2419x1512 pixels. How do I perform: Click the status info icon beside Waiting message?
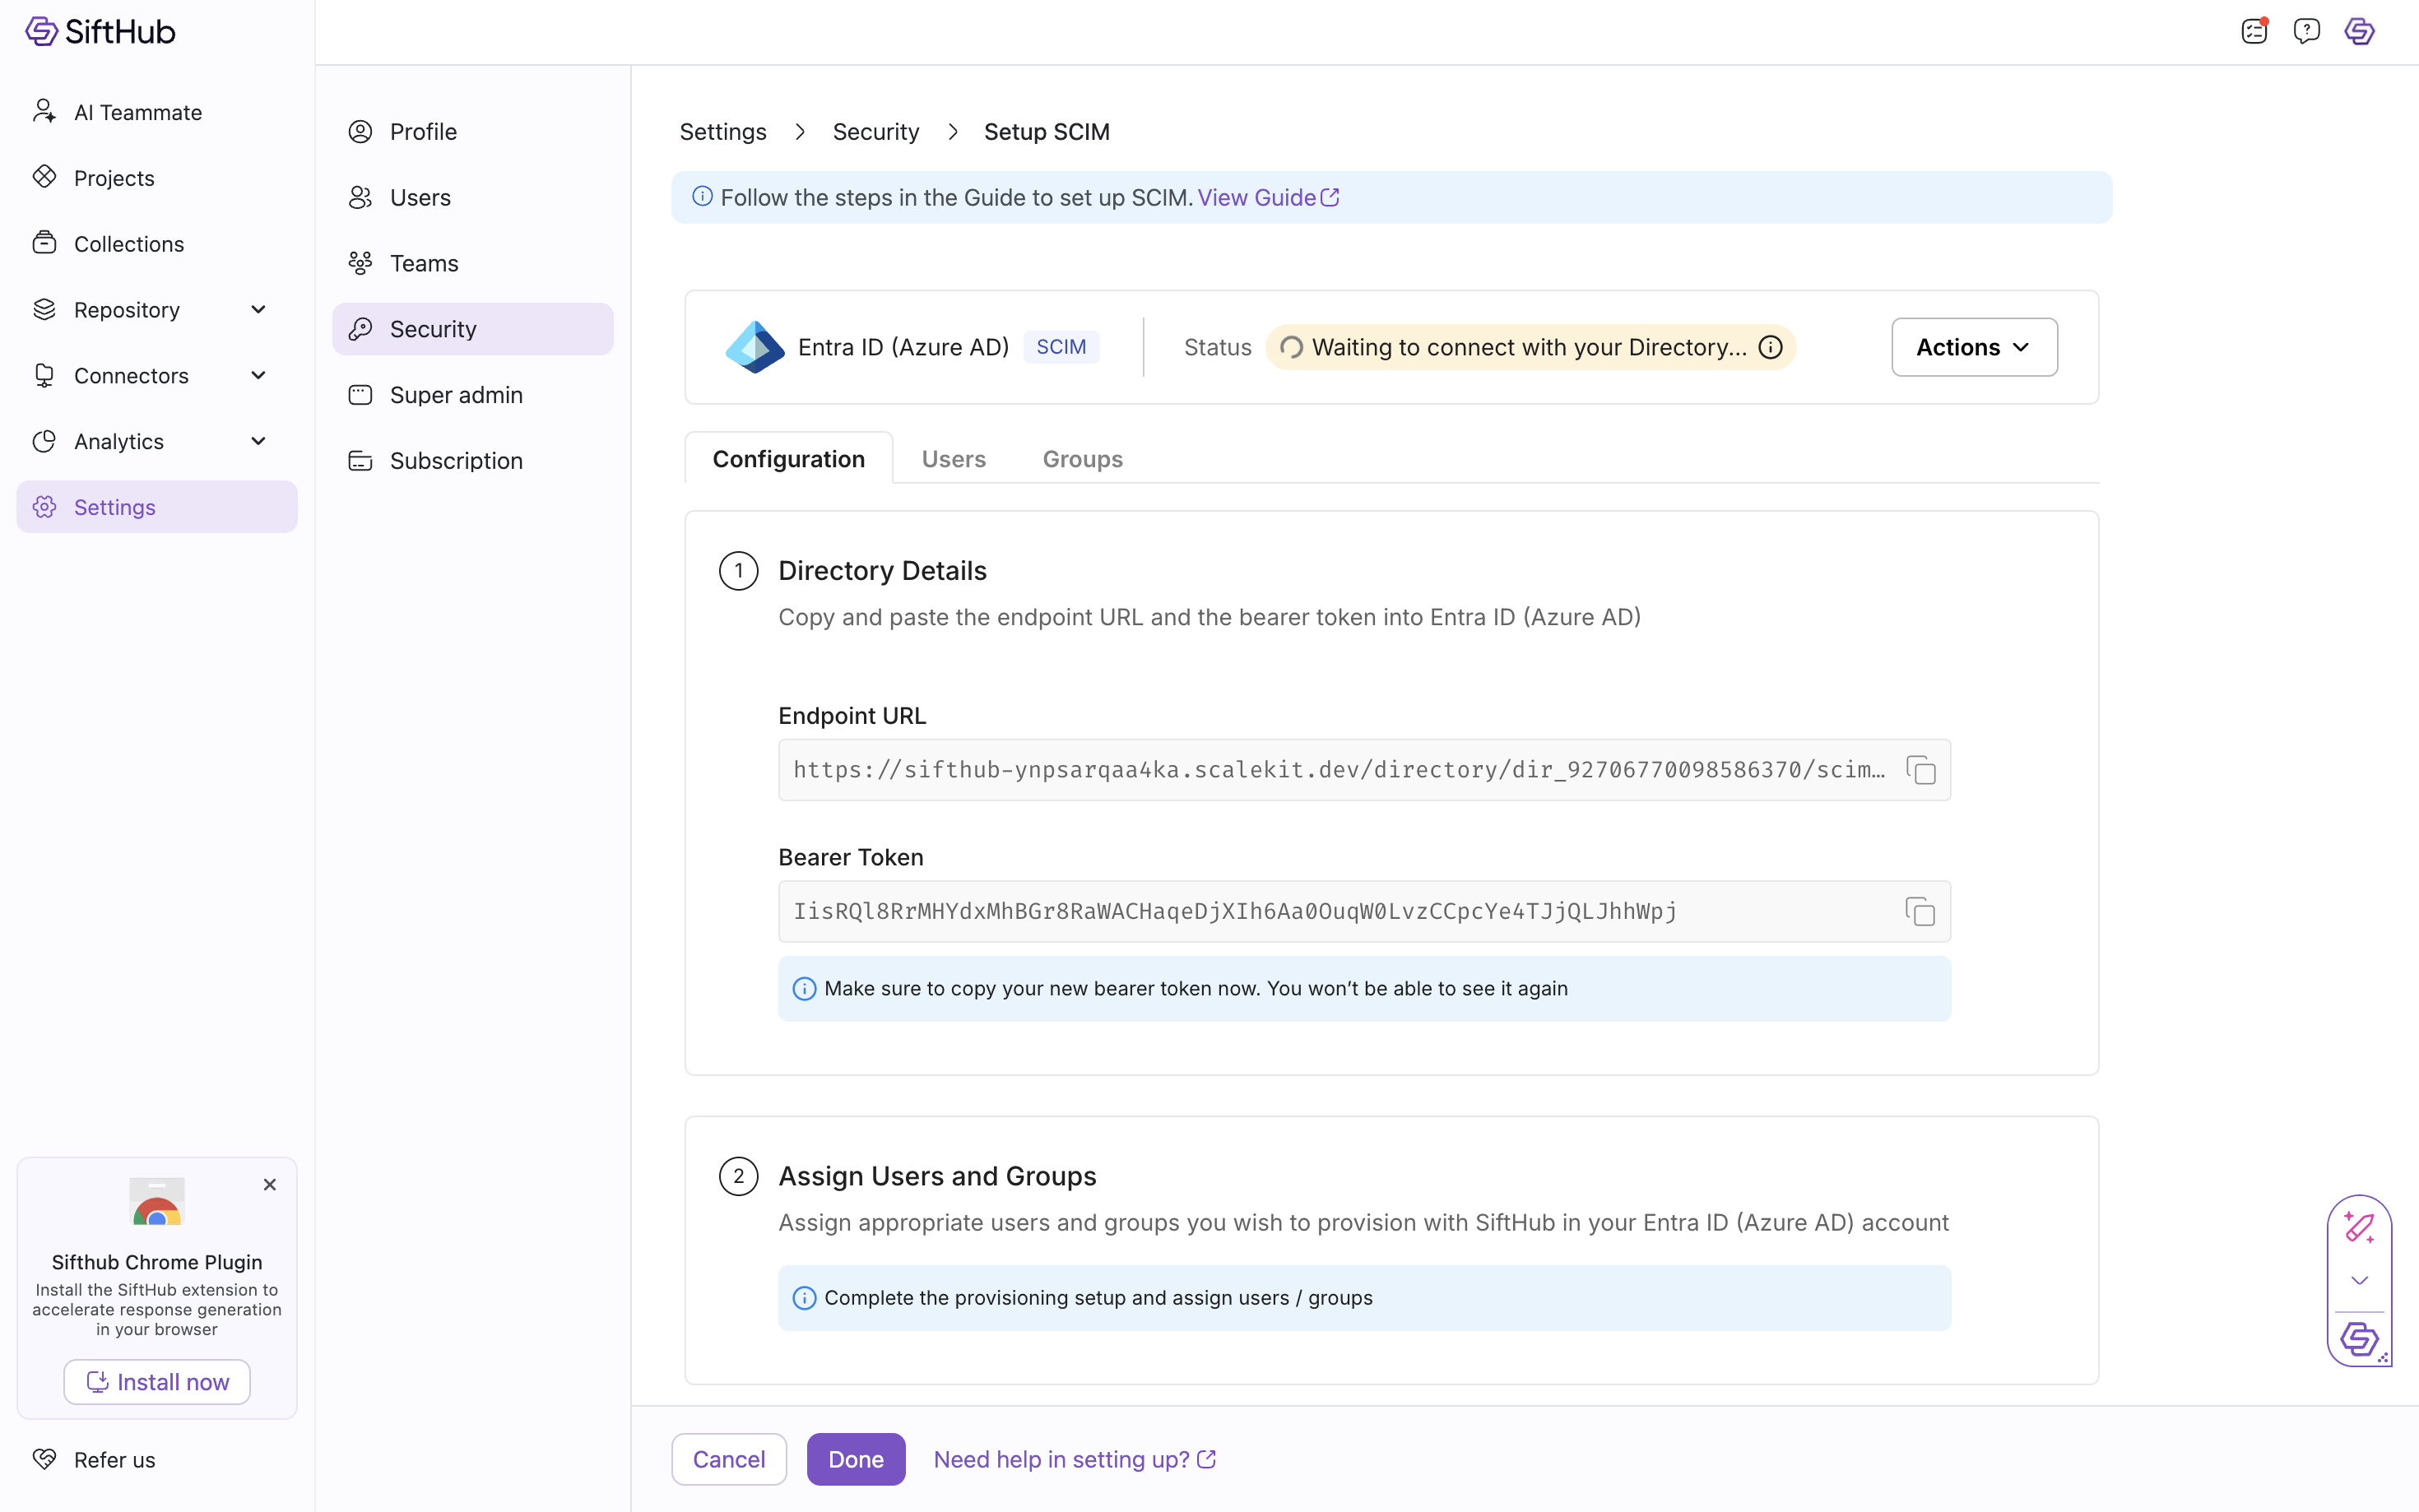(1770, 347)
